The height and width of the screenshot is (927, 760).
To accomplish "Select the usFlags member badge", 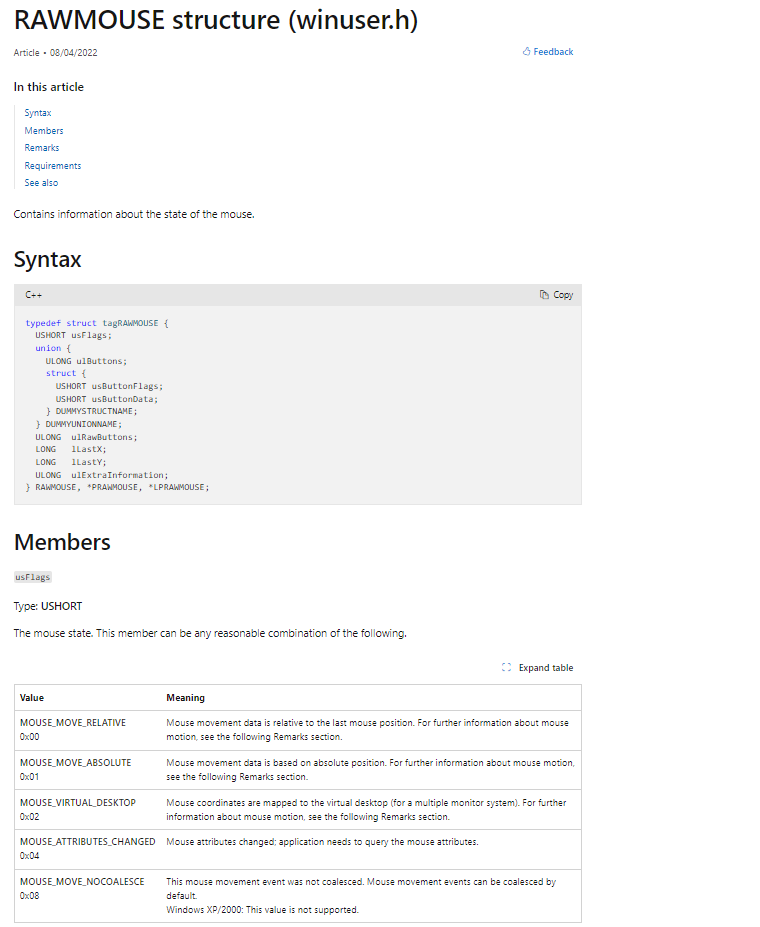I will 32,577.
